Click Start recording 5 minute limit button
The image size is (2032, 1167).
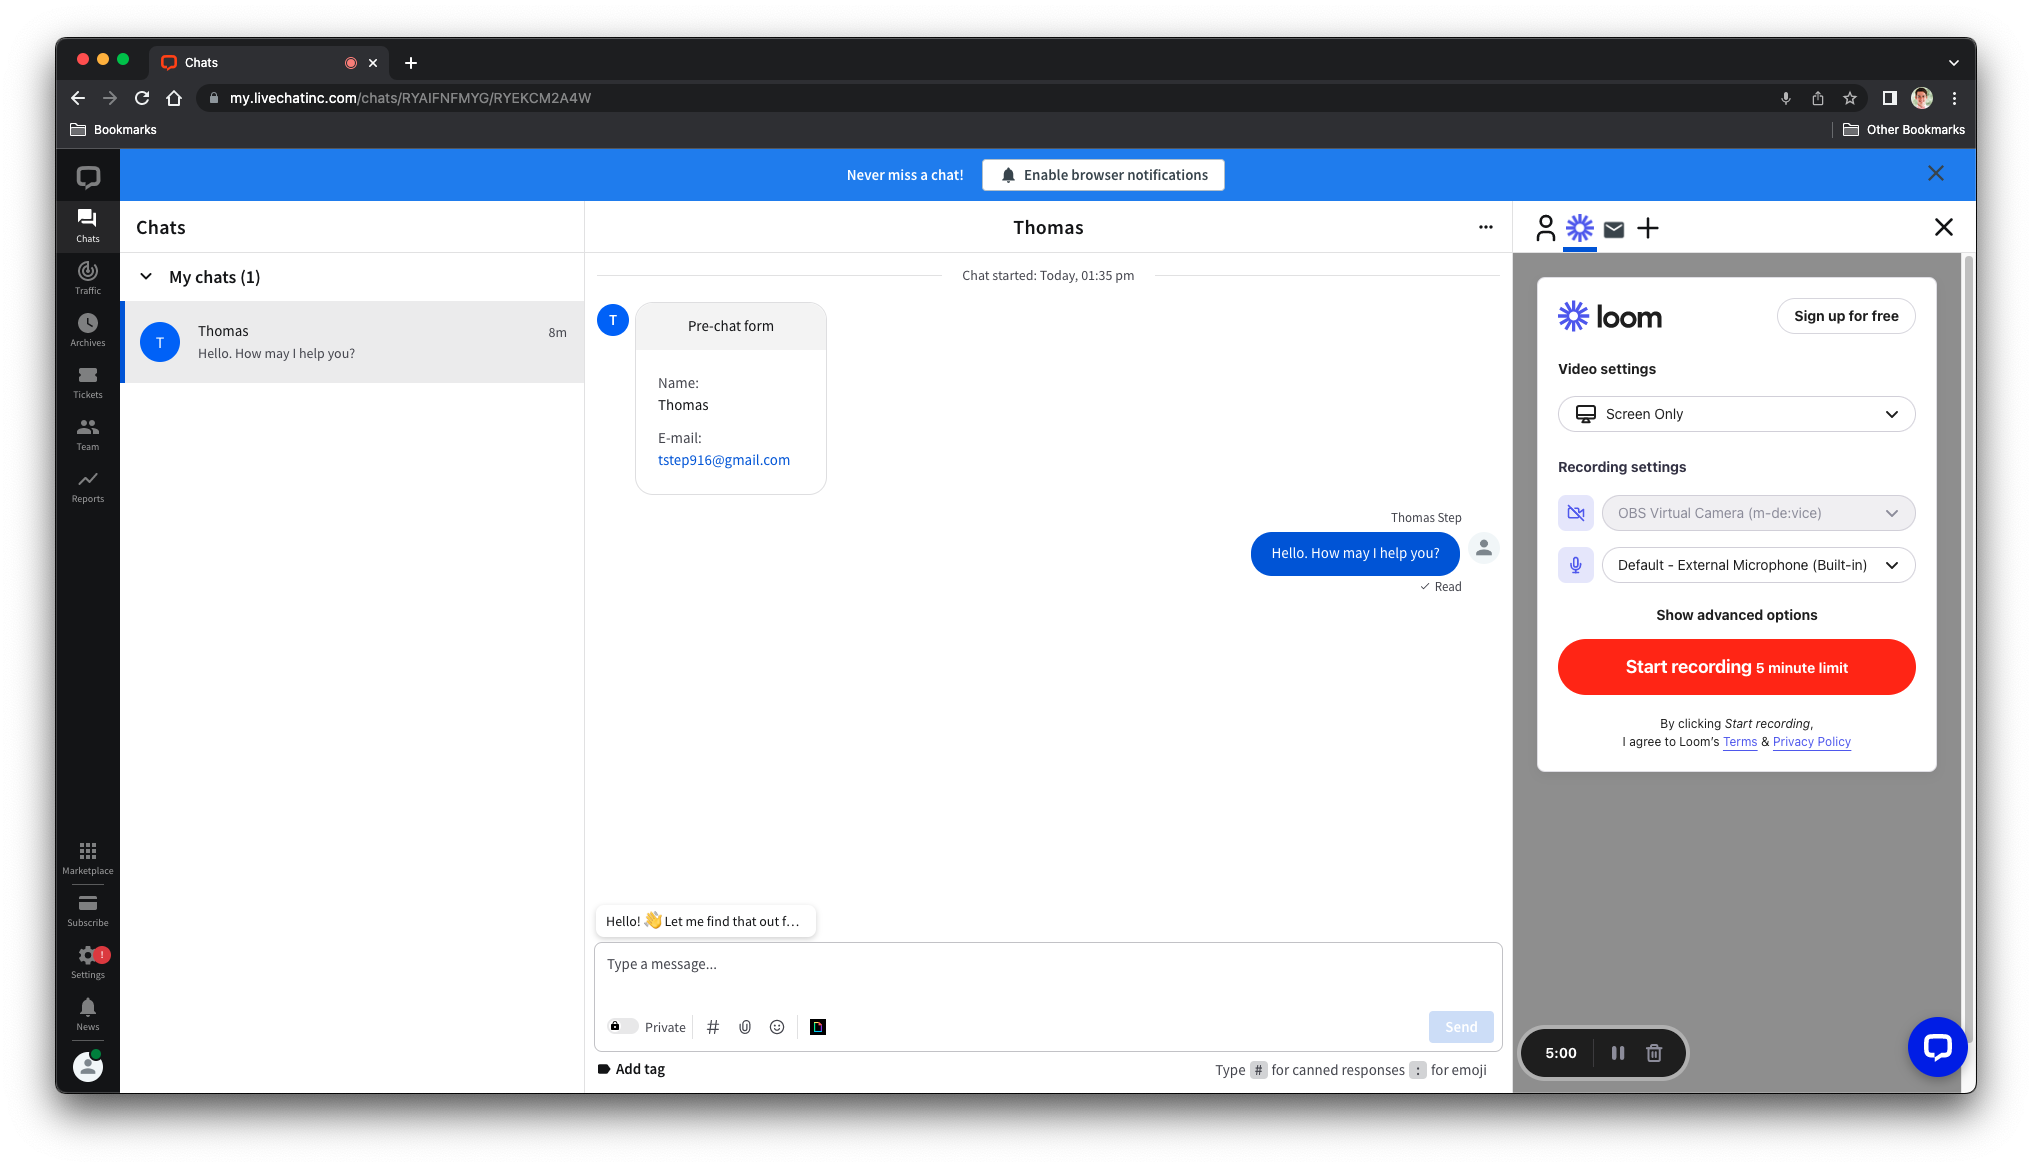(x=1736, y=667)
